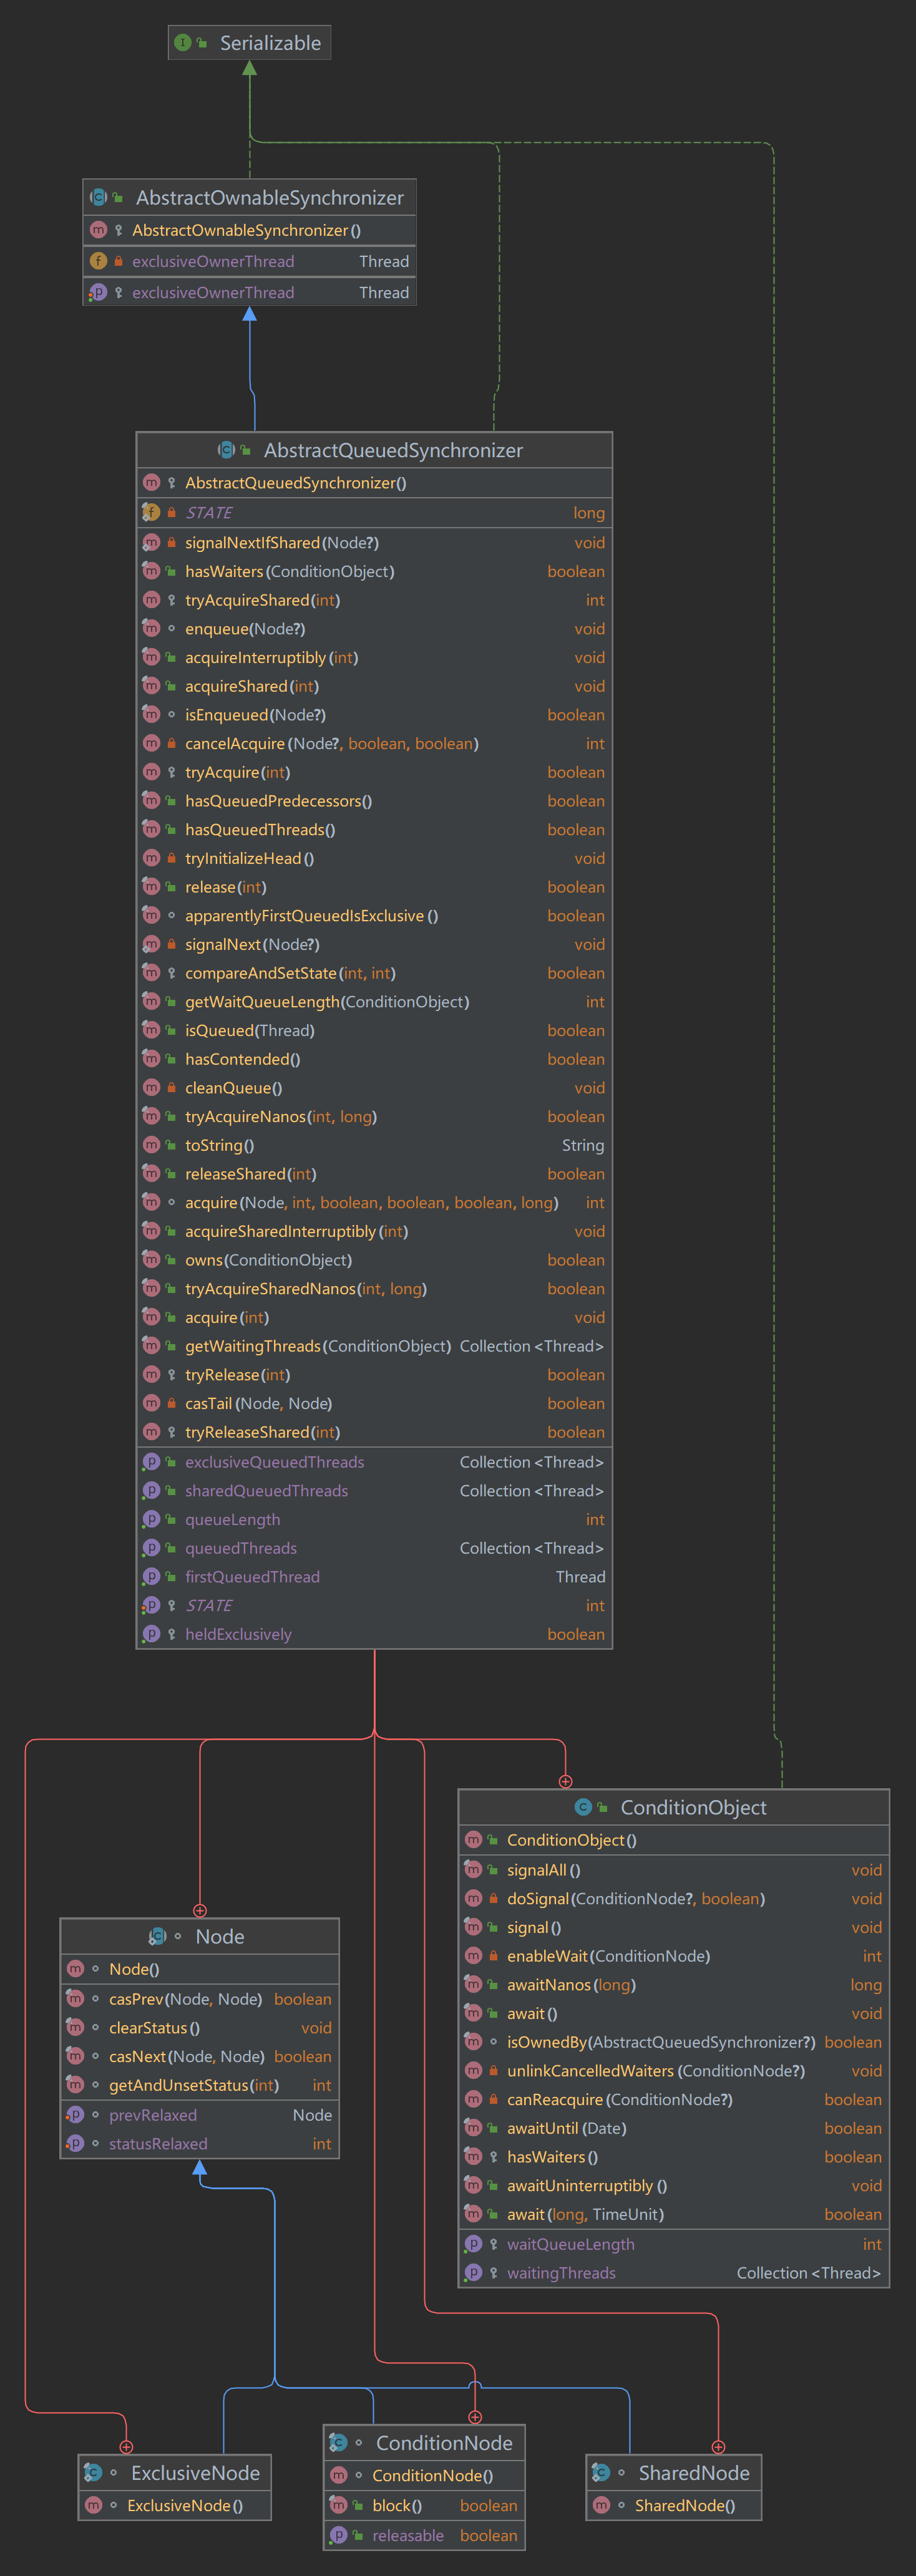Click the class icon beside AbstractOwnableSynchronizer title
Image resolution: width=916 pixels, height=2576 pixels.
click(x=98, y=198)
